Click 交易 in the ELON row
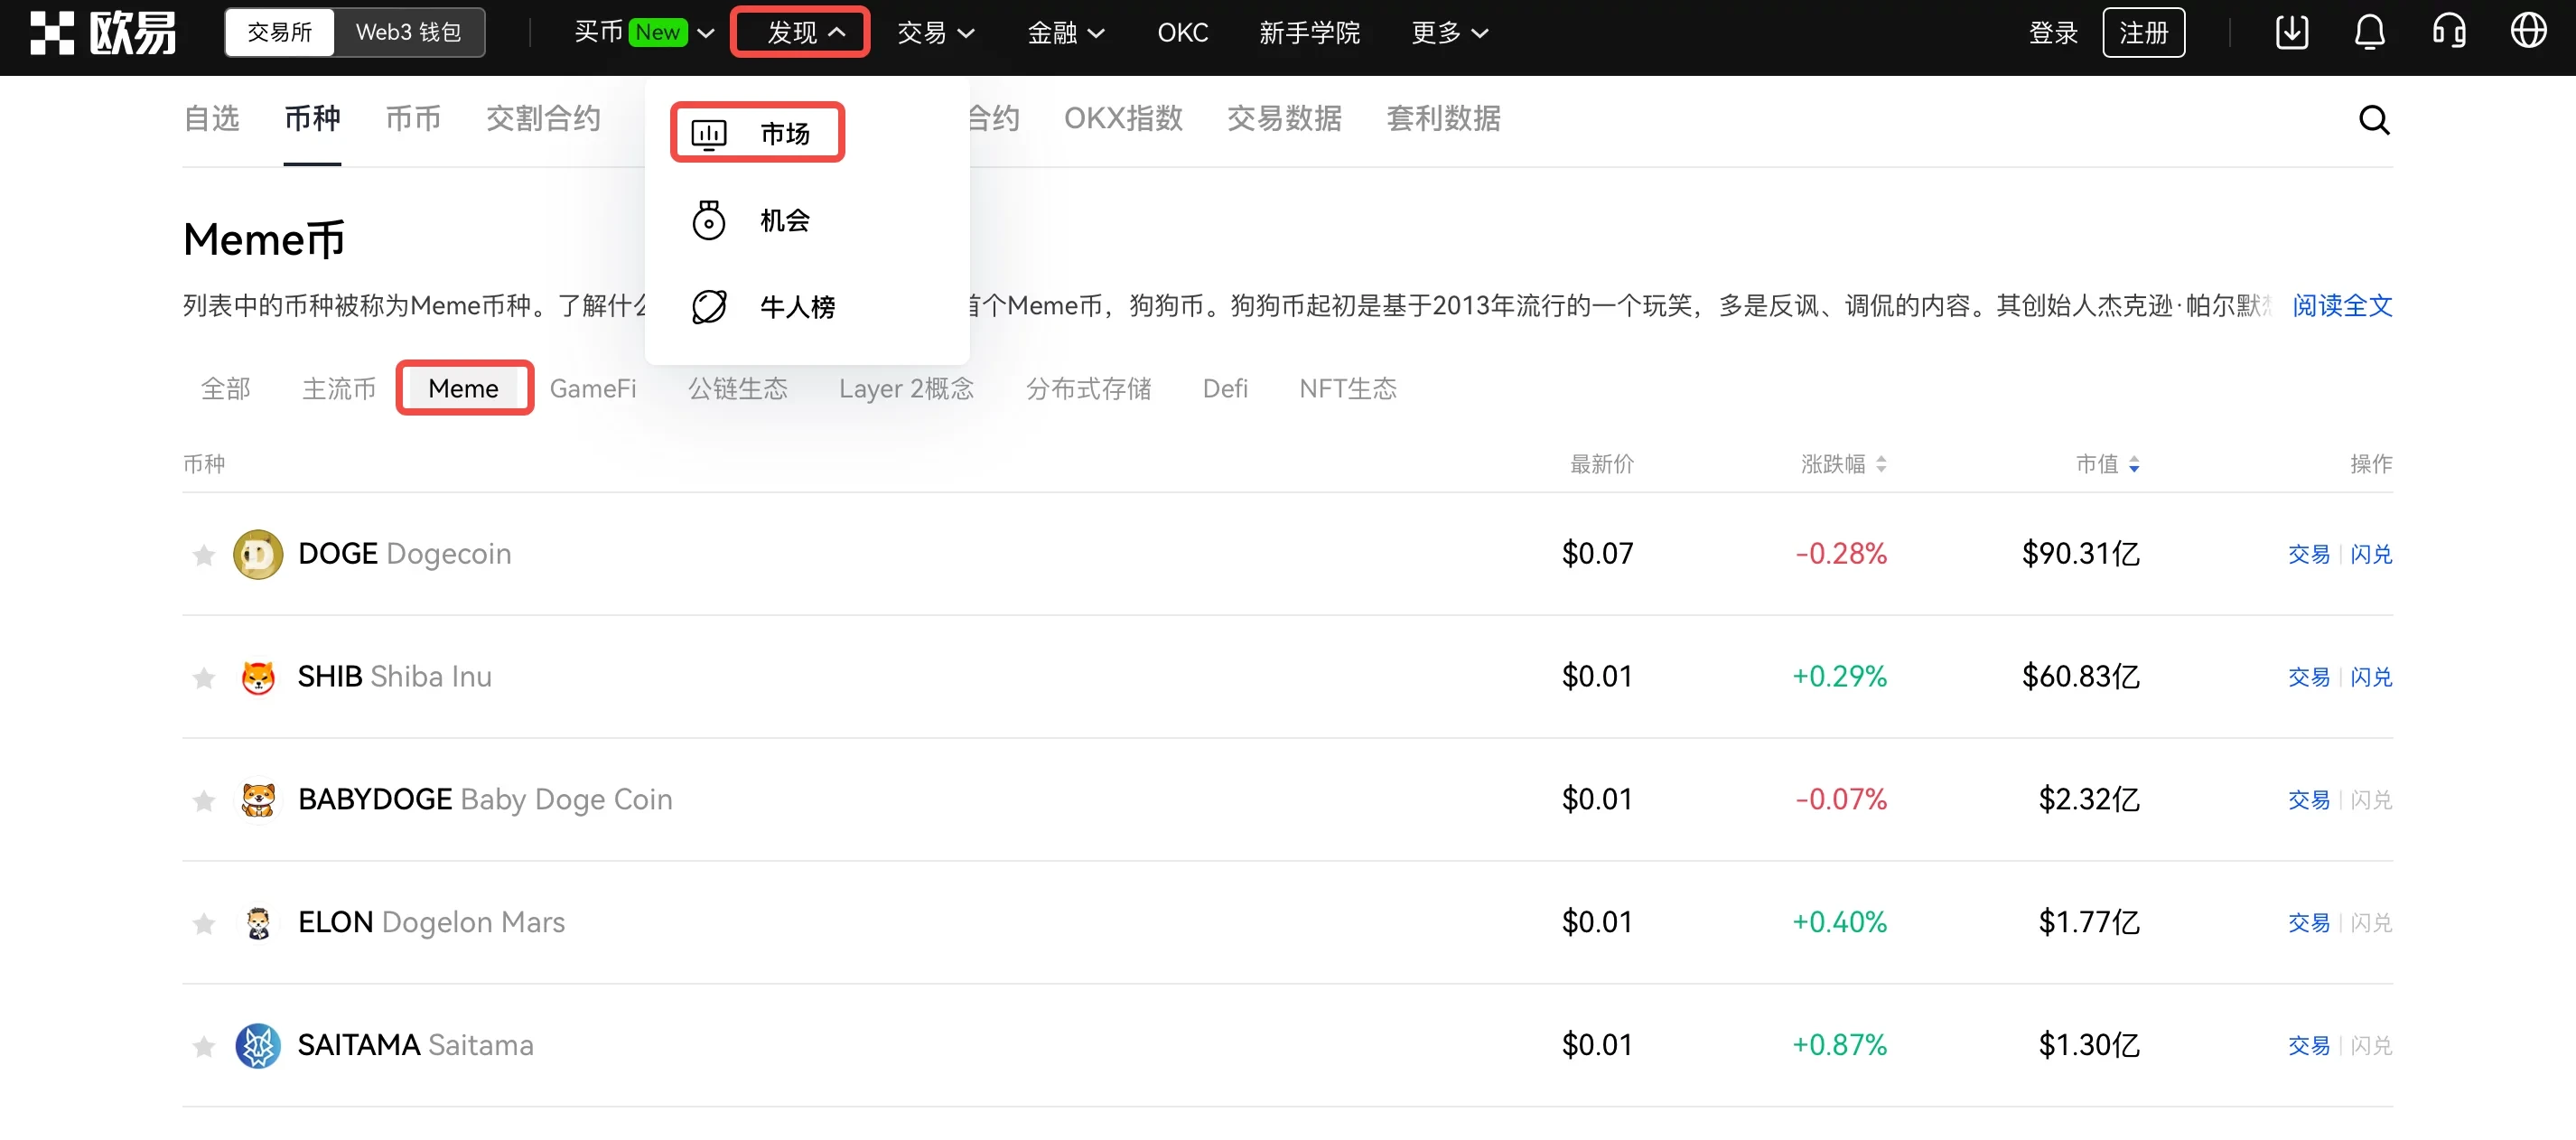 (2309, 924)
